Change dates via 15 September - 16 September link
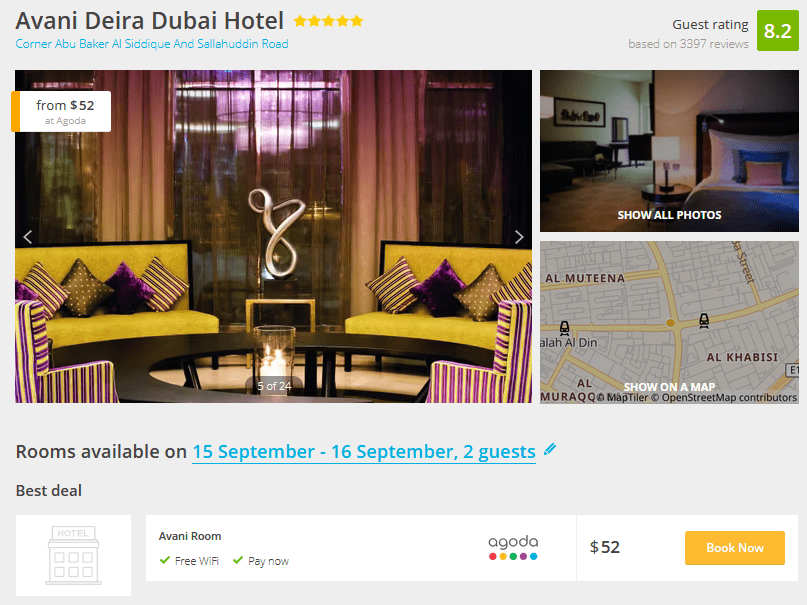807x605 pixels. [x=364, y=452]
